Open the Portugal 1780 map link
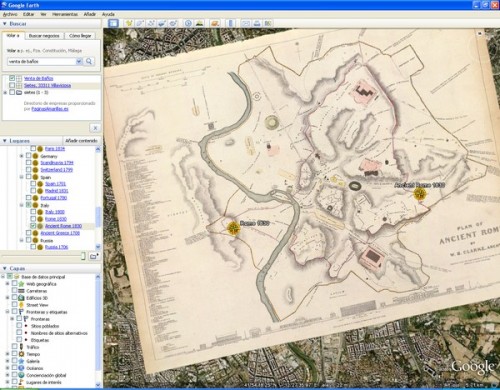This screenshot has width=500, height=390. pos(54,198)
